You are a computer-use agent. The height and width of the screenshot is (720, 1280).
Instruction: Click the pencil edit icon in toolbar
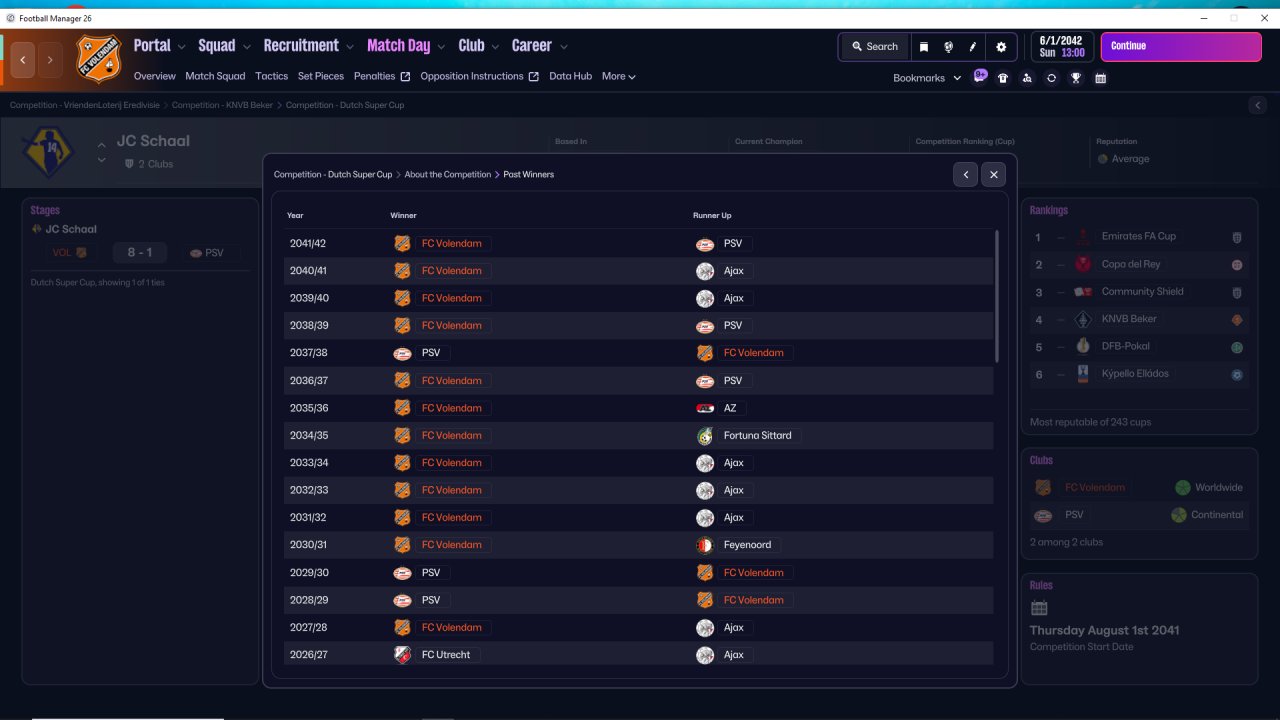[973, 47]
